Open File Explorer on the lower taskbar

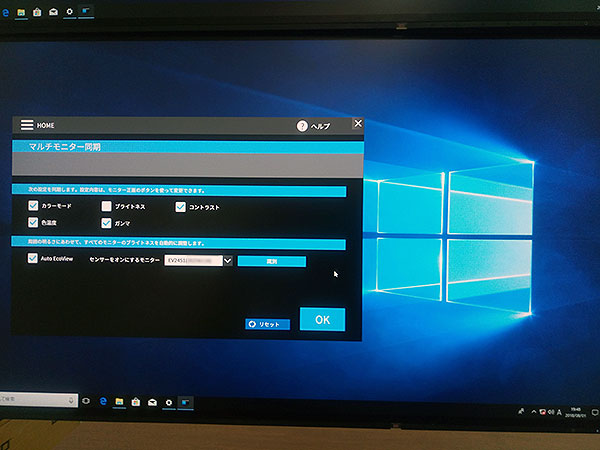[119, 402]
